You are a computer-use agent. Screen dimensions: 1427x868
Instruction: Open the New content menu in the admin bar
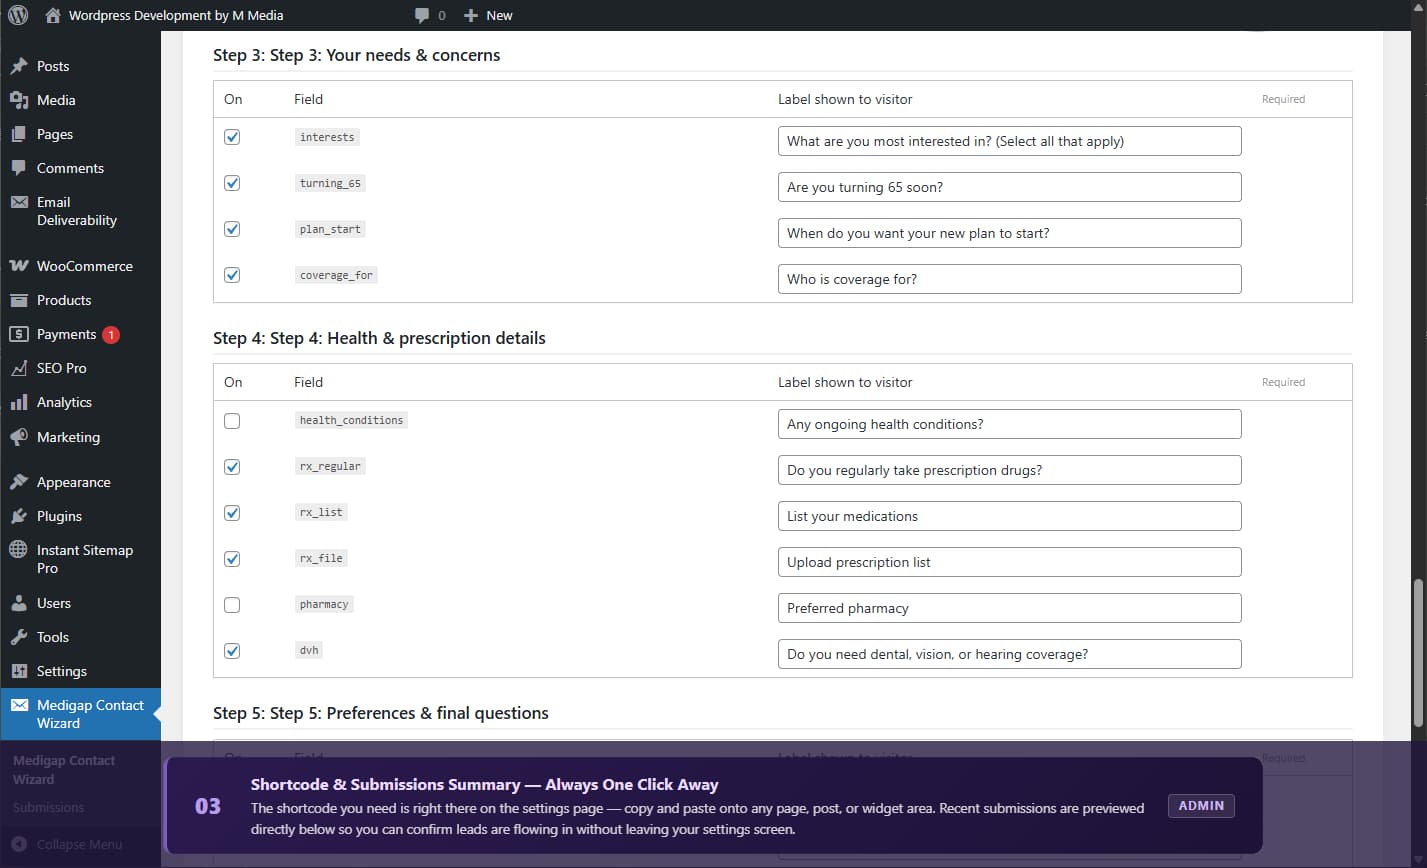coord(488,15)
